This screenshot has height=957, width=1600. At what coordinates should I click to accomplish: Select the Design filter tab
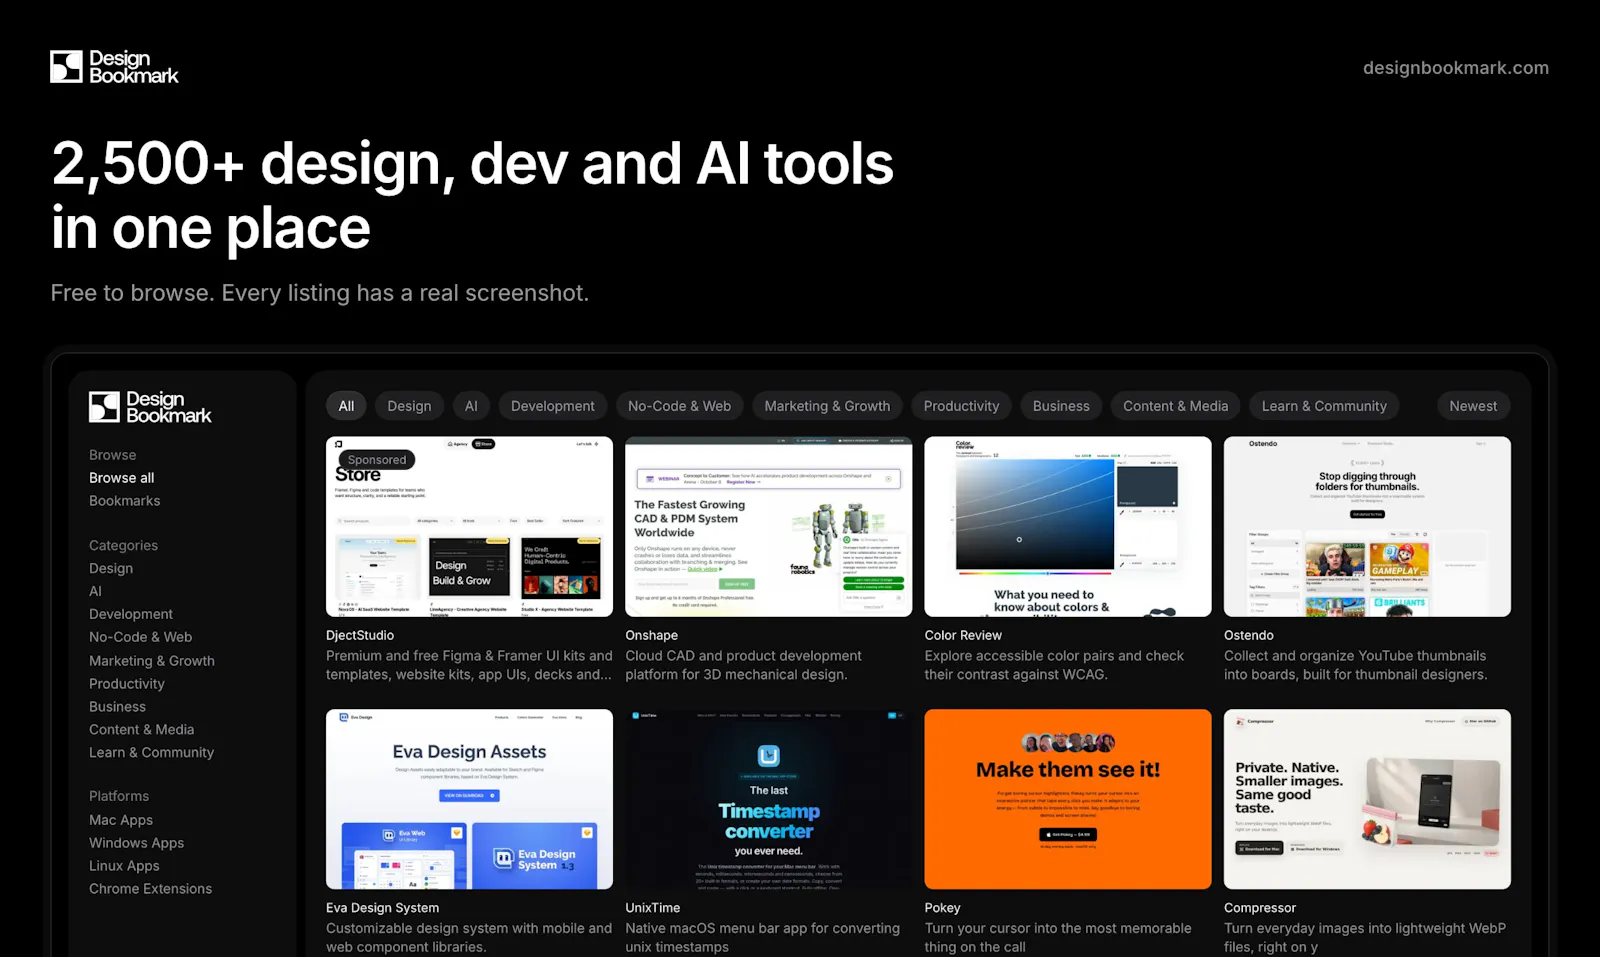pos(409,406)
